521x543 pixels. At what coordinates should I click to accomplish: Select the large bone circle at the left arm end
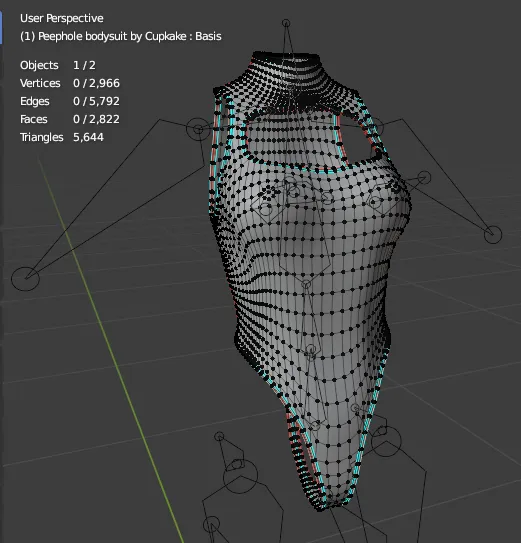25,279
